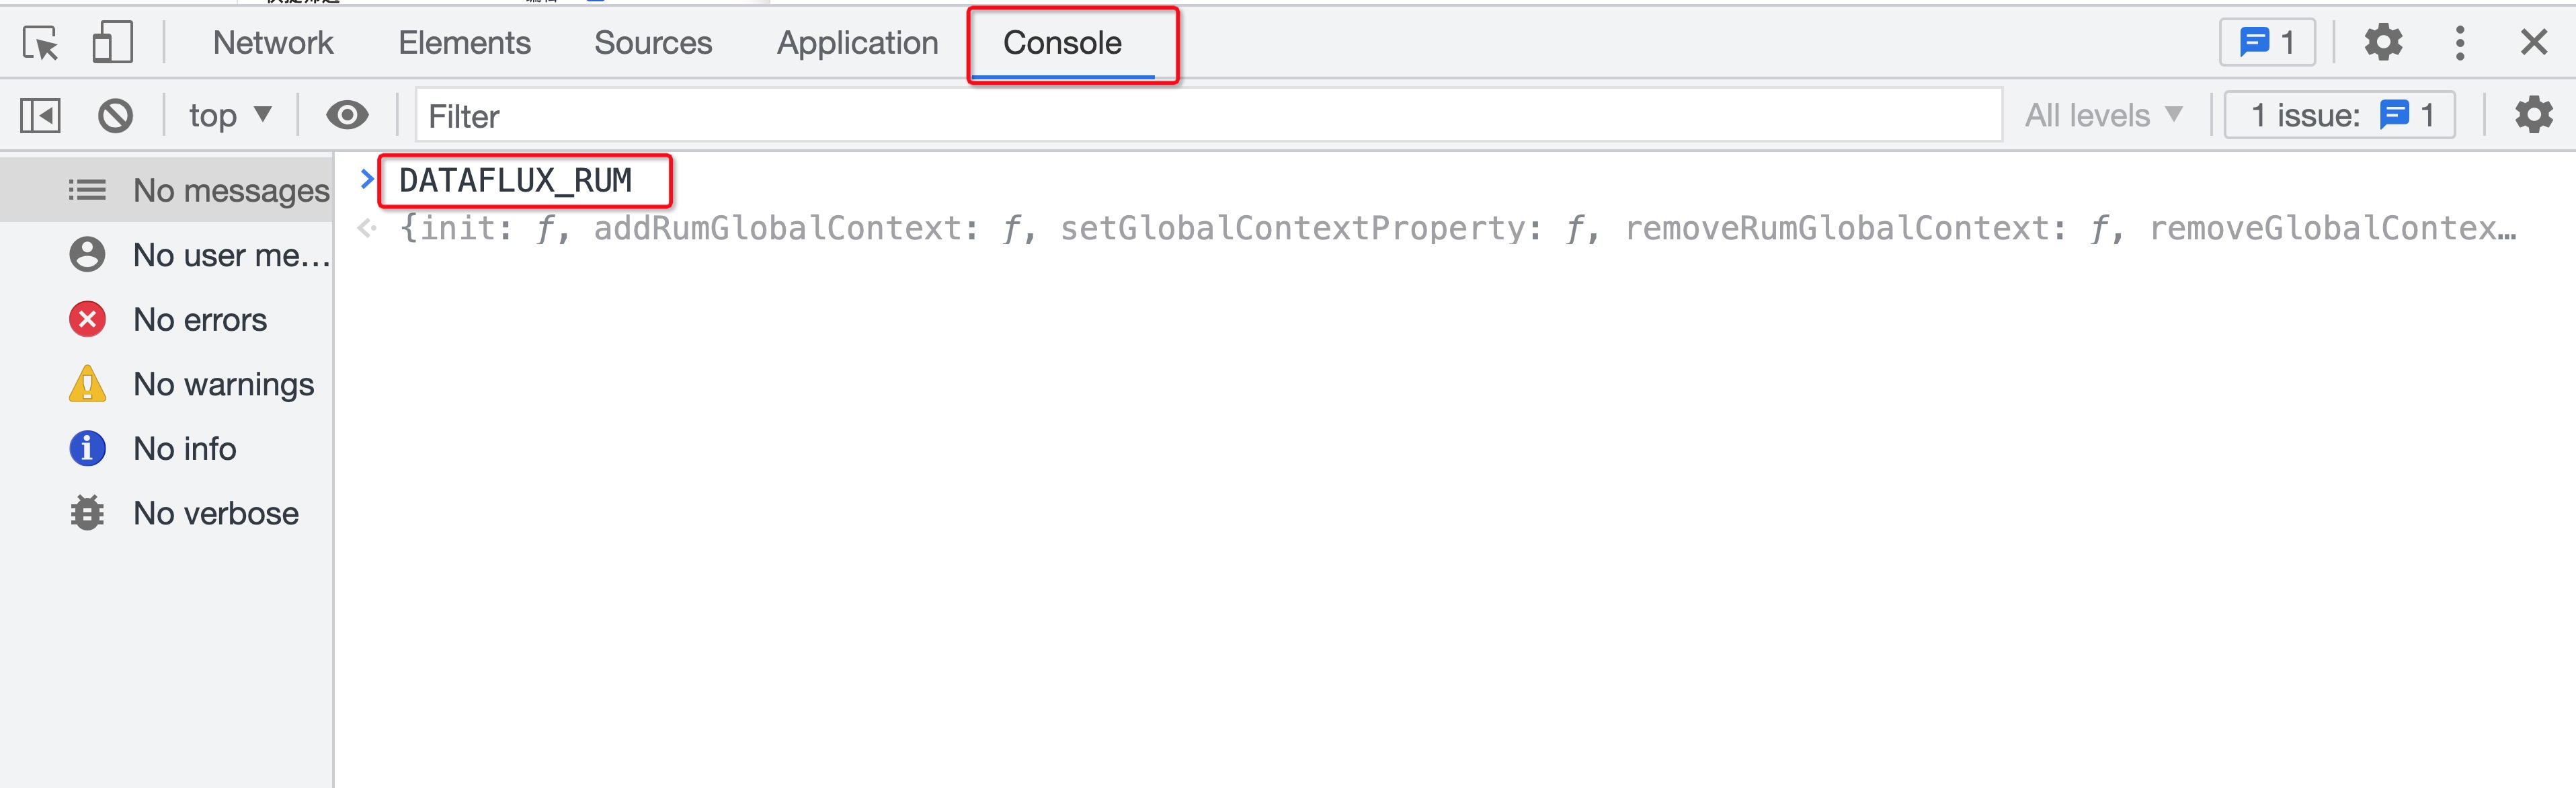Image resolution: width=2576 pixels, height=788 pixels.
Task: Activate the inspect element picker icon
Action: [41, 43]
